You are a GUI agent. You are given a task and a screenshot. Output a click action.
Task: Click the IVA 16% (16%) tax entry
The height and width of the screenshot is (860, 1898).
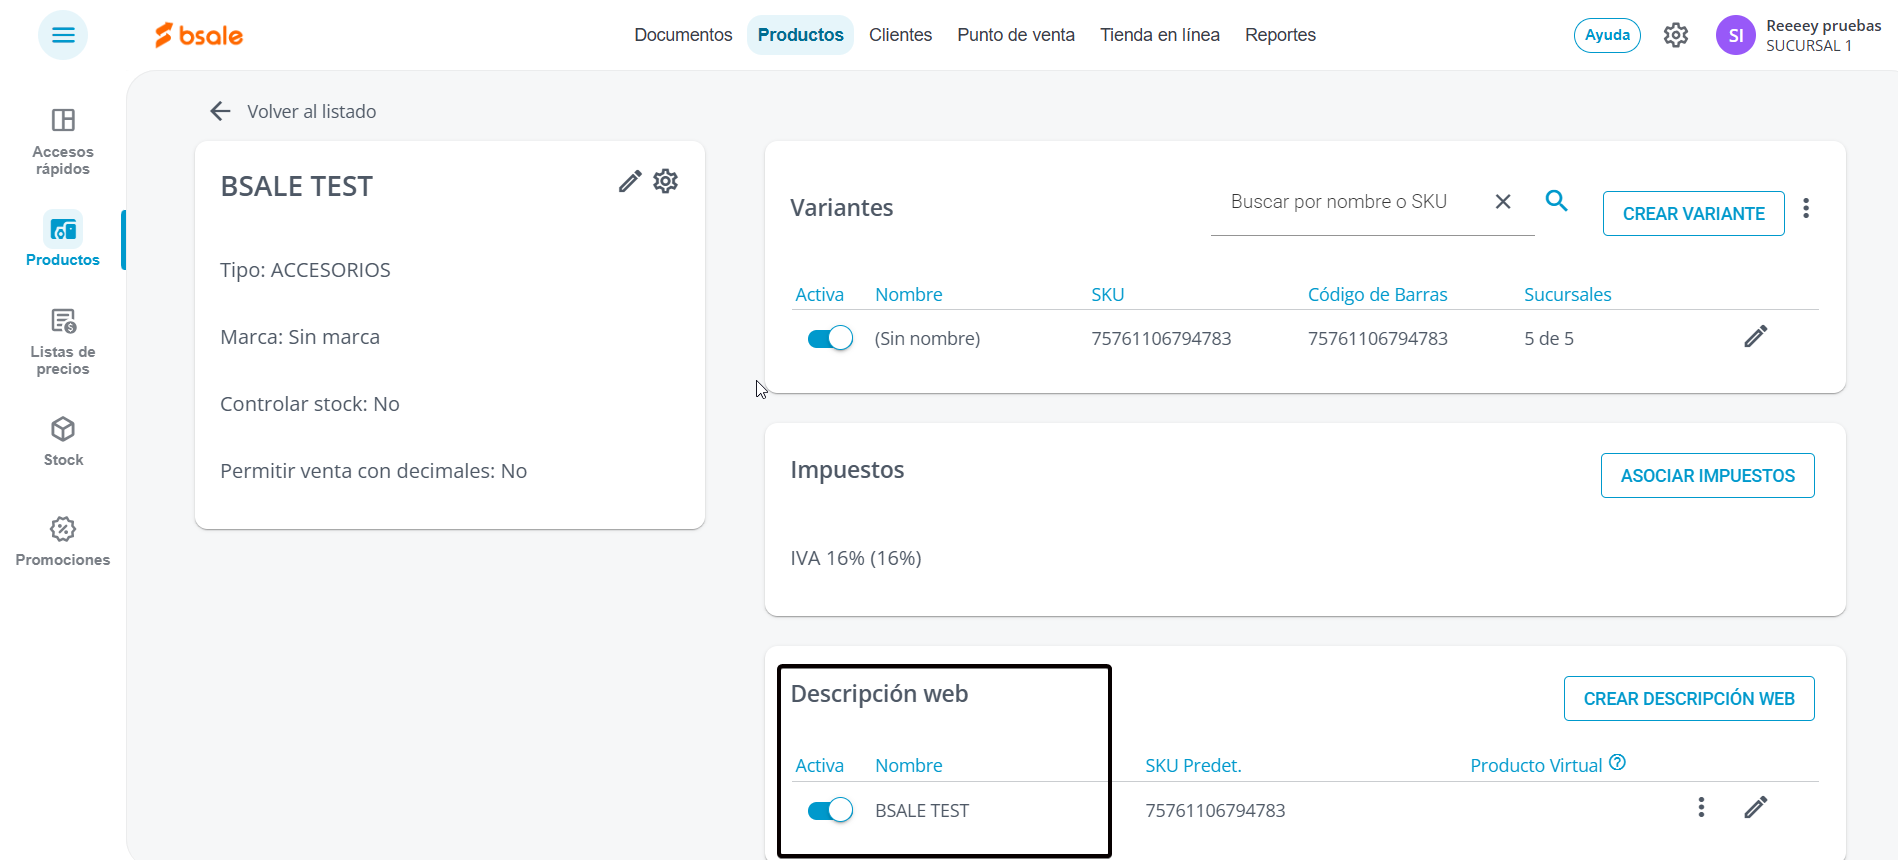pos(856,558)
